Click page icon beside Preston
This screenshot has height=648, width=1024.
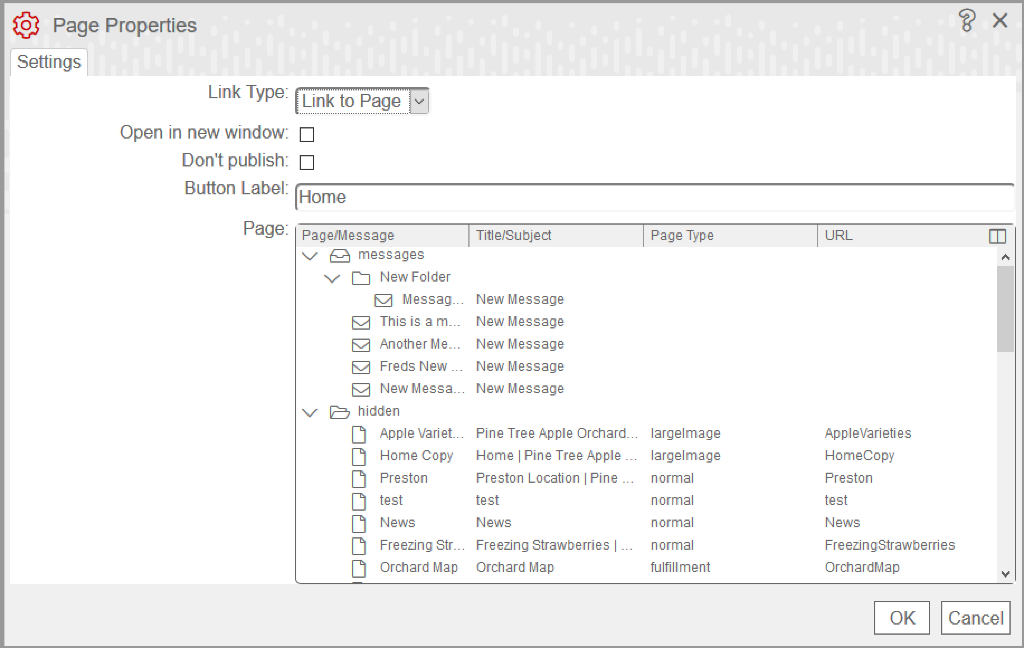359,479
